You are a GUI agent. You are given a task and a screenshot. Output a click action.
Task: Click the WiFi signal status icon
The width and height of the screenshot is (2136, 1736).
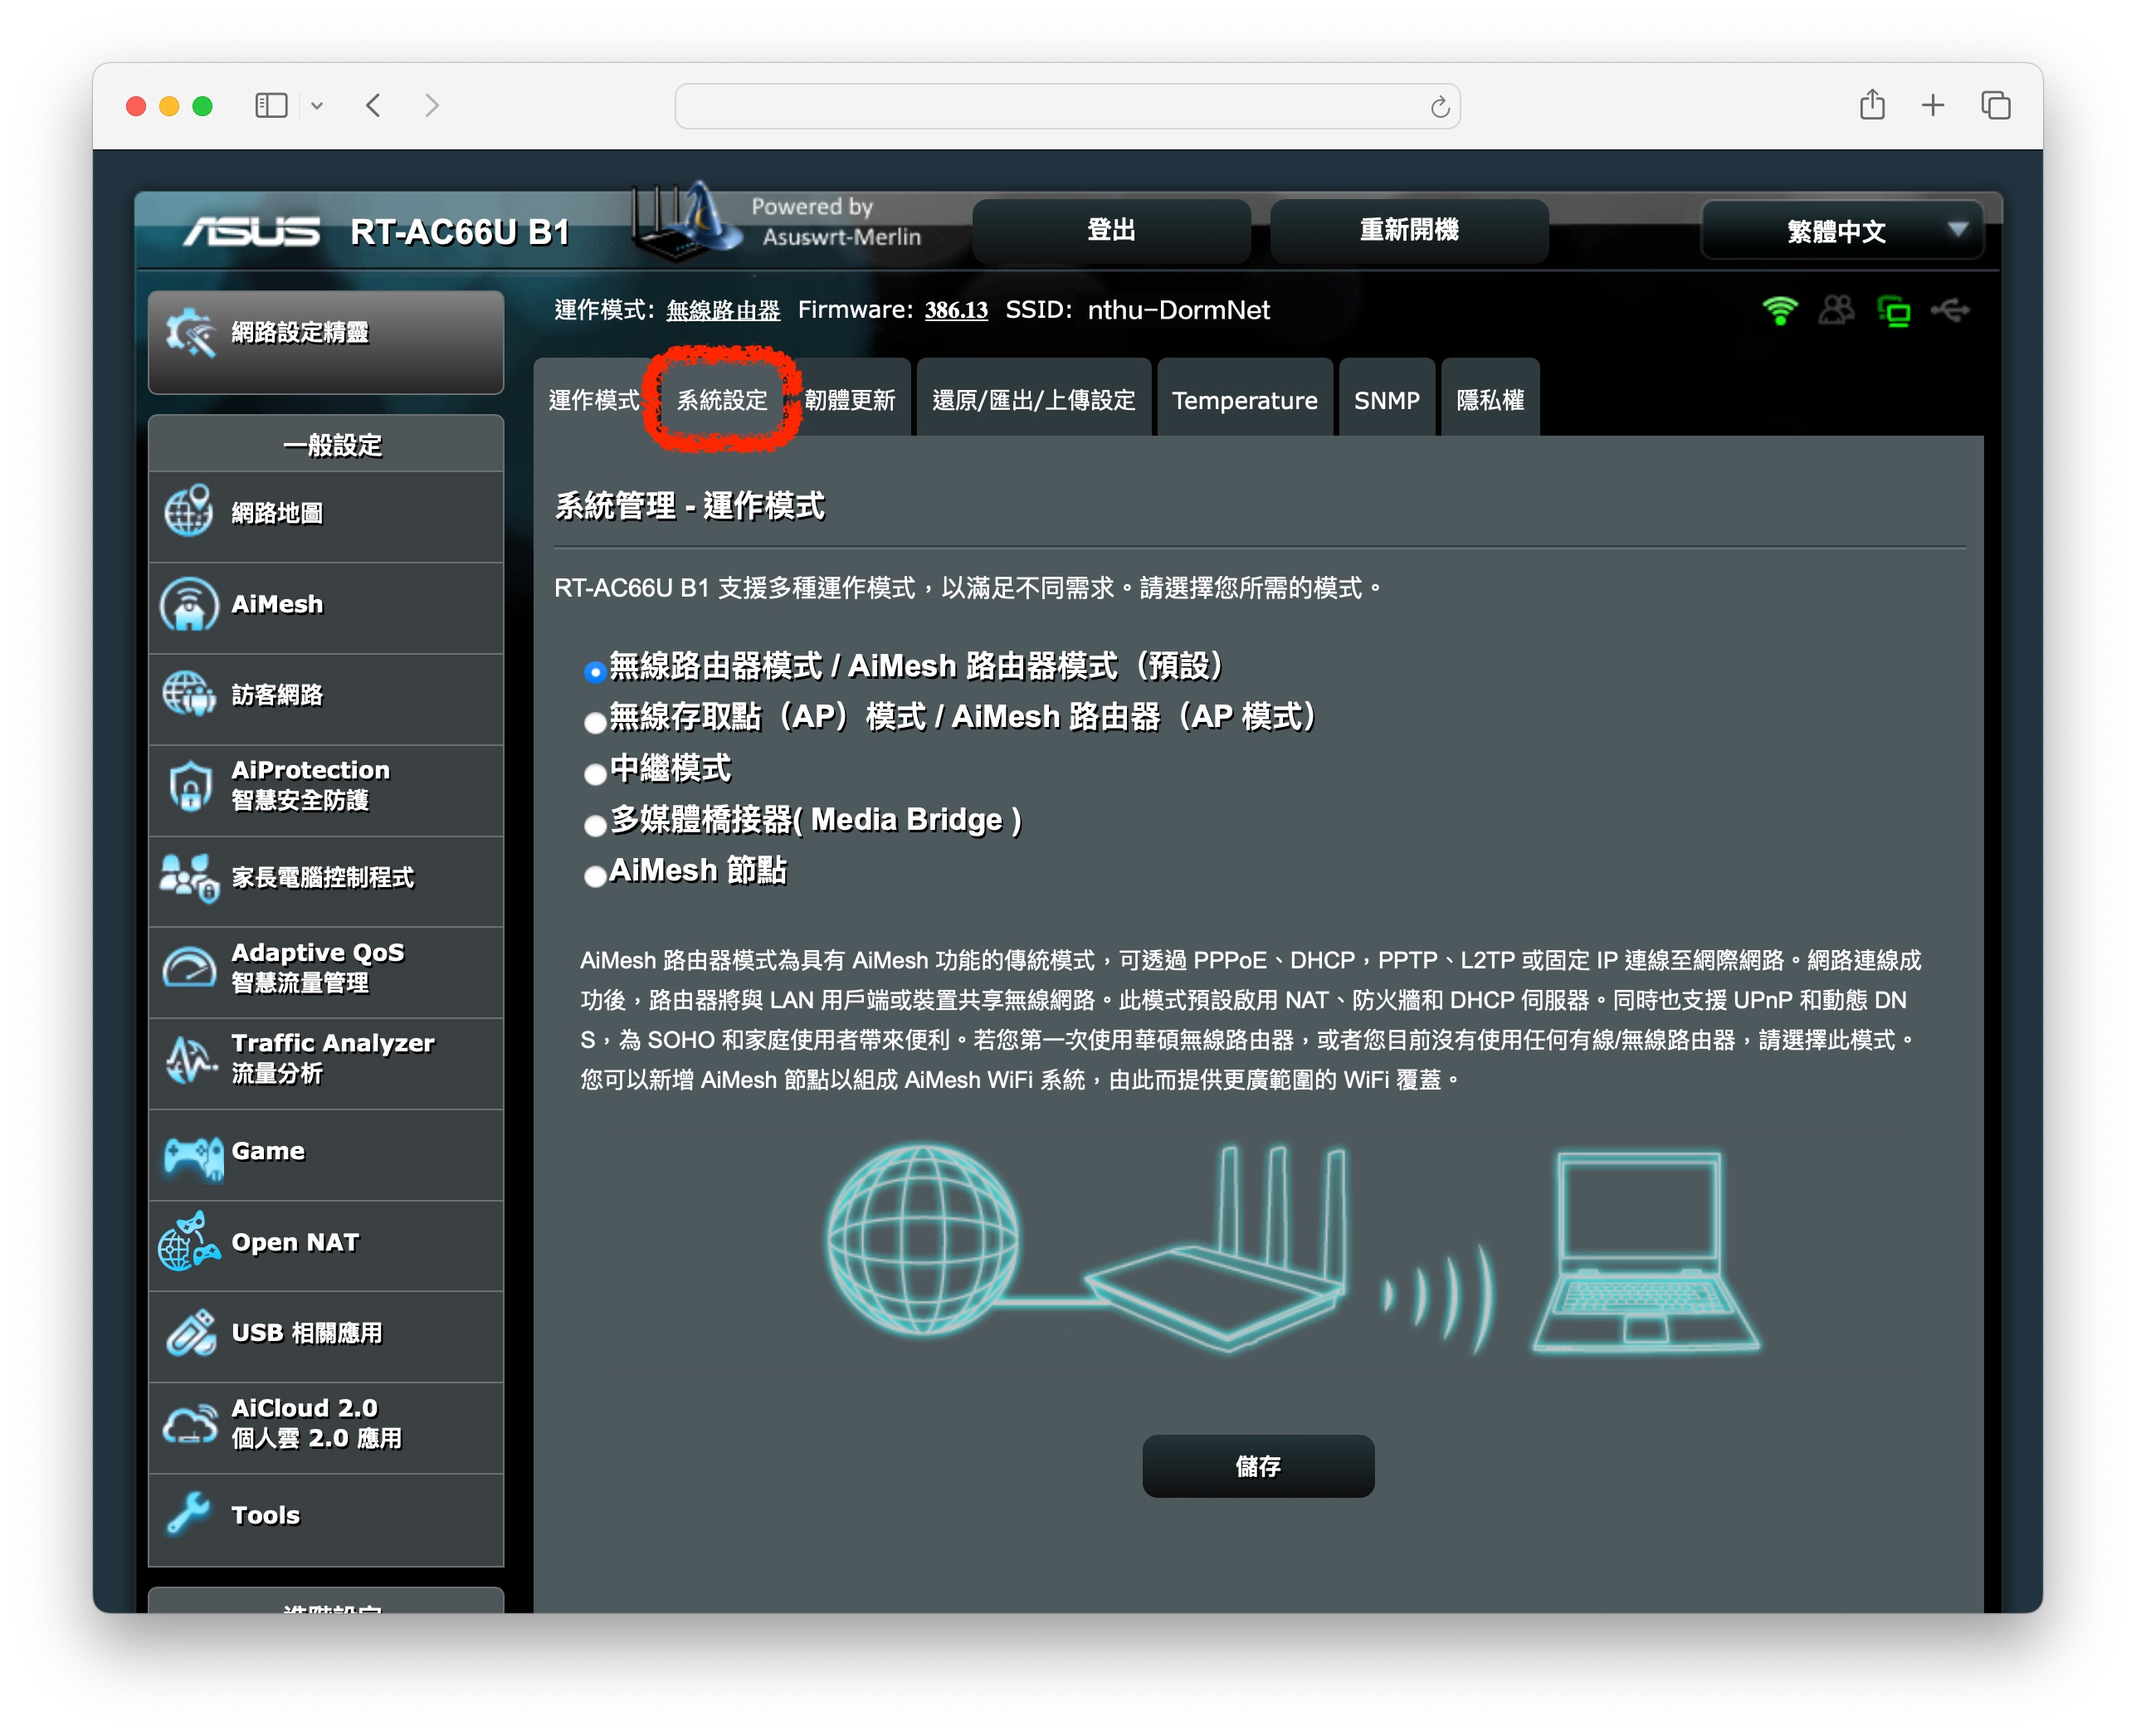pyautogui.click(x=1779, y=311)
